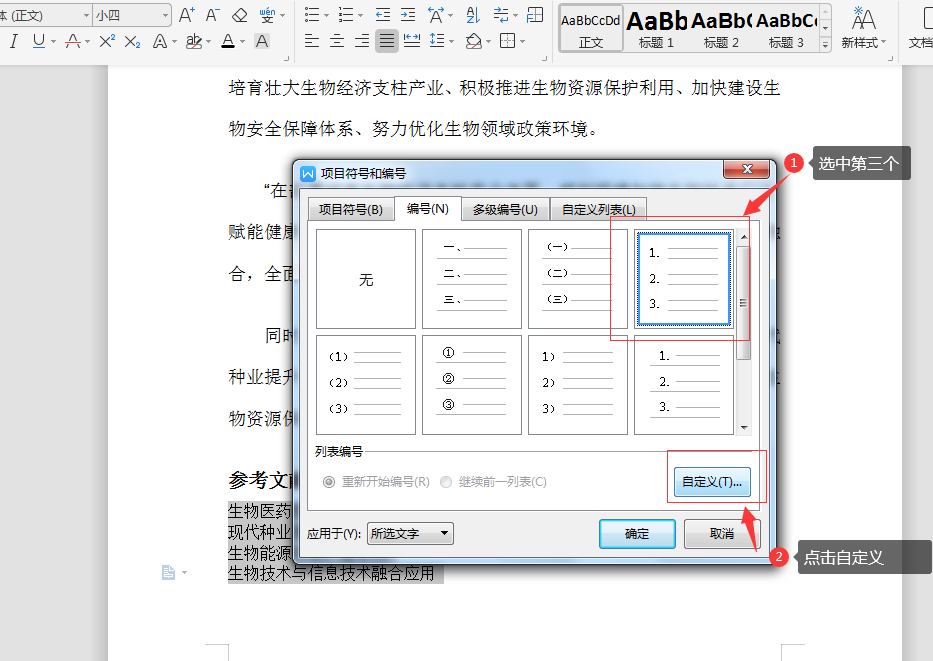Select the 重新开始编号 radio button
This screenshot has width=933, height=661.
pyautogui.click(x=328, y=482)
